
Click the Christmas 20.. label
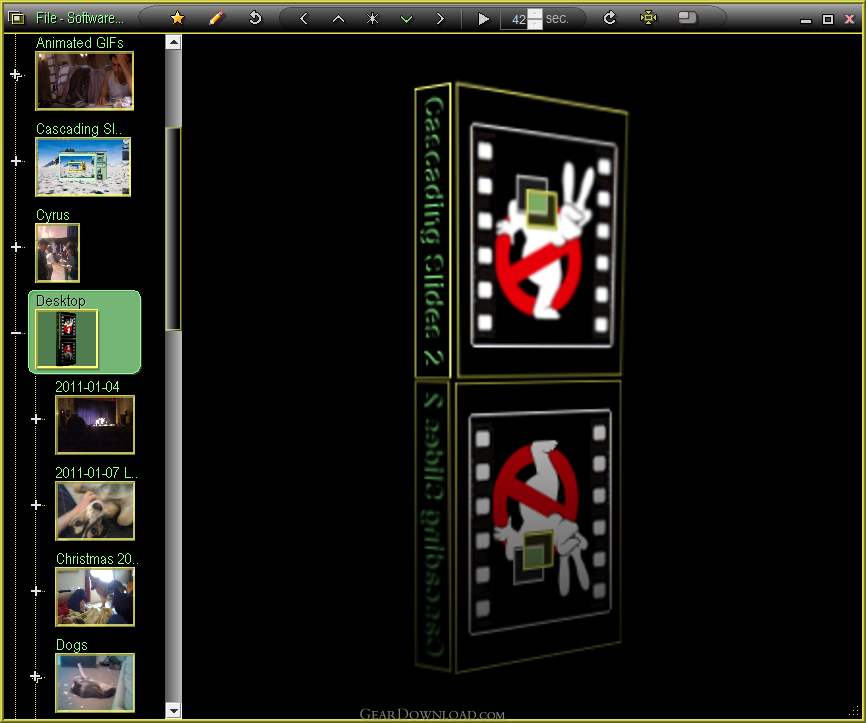click(x=97, y=560)
